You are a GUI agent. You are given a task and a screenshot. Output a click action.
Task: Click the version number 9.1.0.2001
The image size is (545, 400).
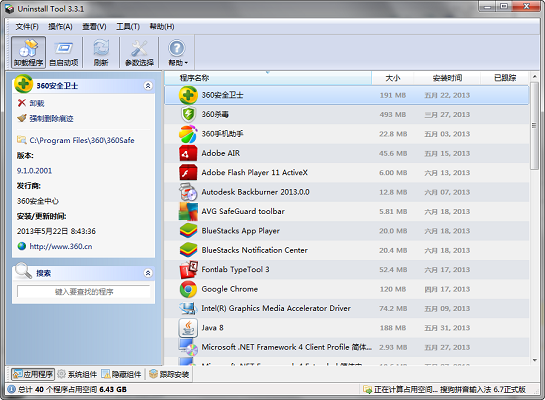click(x=34, y=171)
